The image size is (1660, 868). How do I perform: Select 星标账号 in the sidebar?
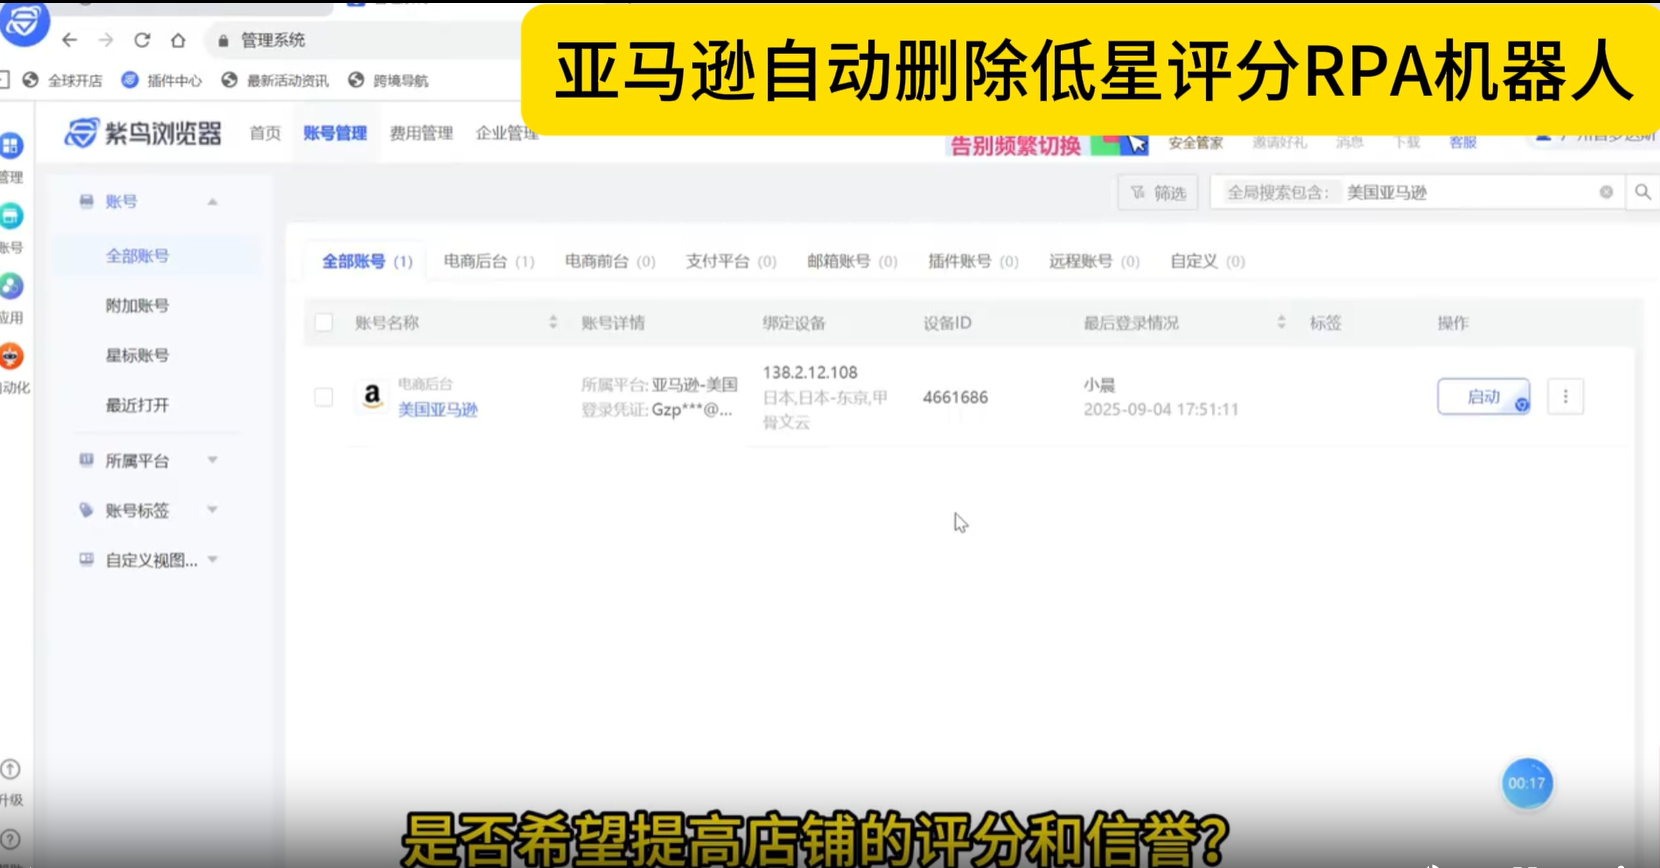137,356
